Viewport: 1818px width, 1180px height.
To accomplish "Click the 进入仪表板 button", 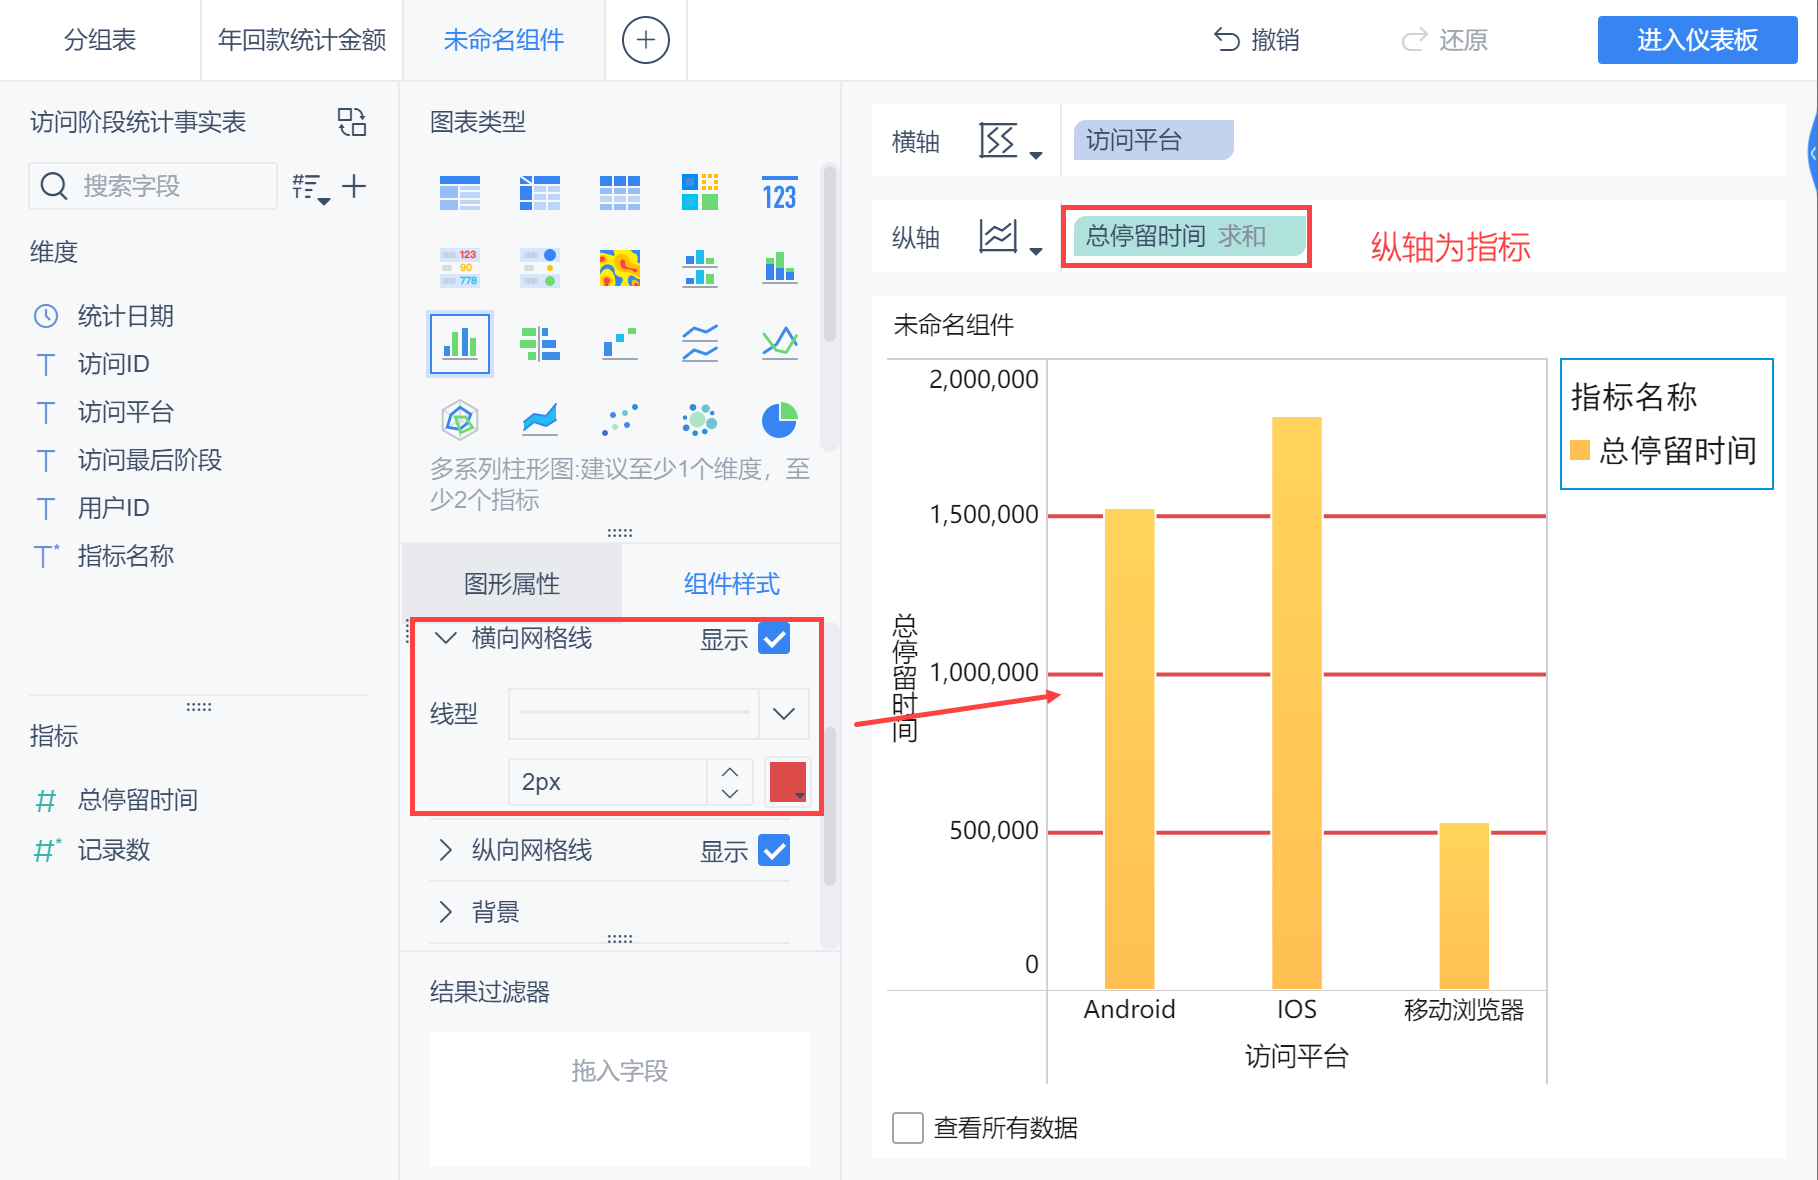I will click(1698, 40).
